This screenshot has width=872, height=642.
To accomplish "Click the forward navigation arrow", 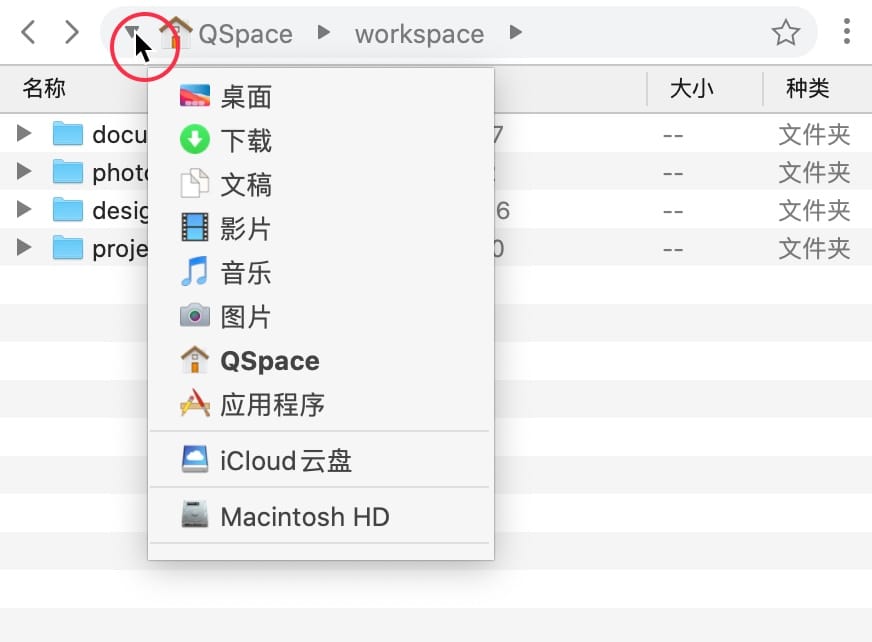I will point(71,33).
